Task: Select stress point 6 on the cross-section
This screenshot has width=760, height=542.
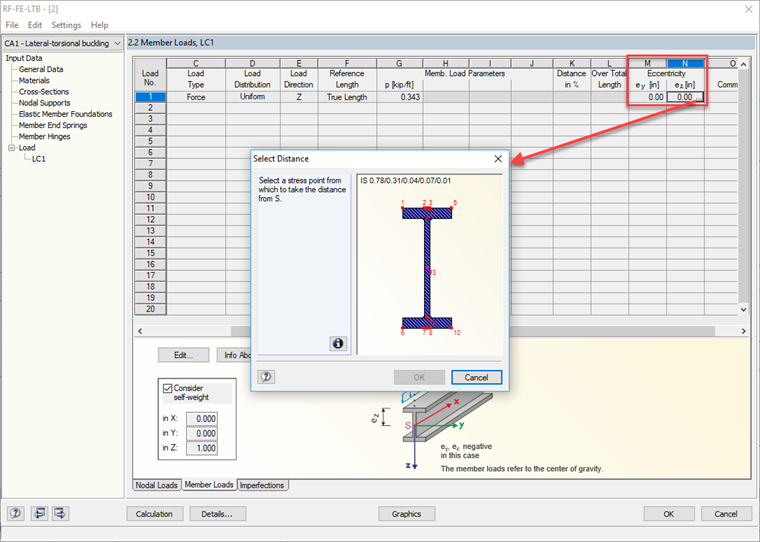Action: coord(403,330)
